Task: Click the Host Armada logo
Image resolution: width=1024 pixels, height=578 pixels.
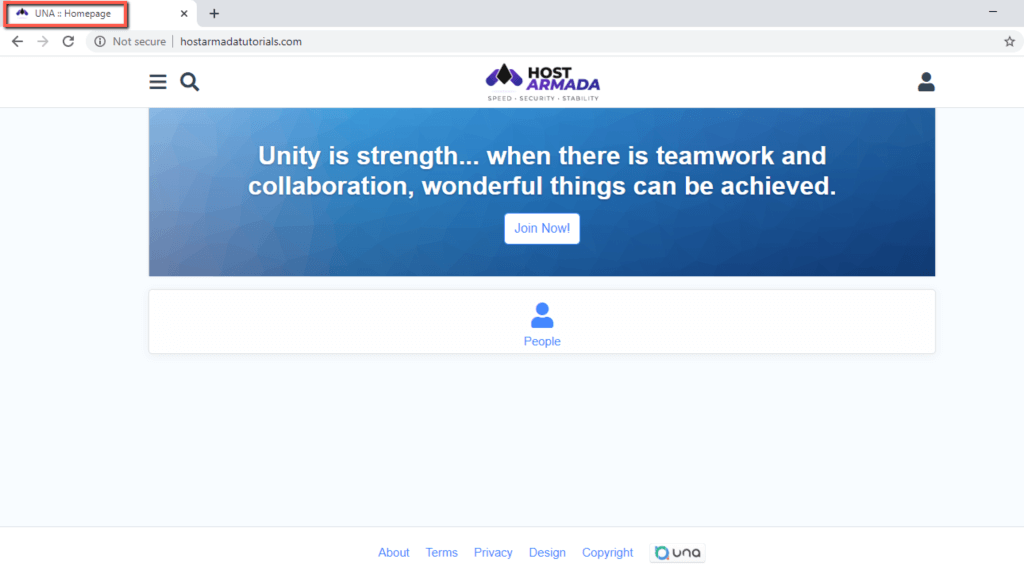Action: tap(543, 82)
